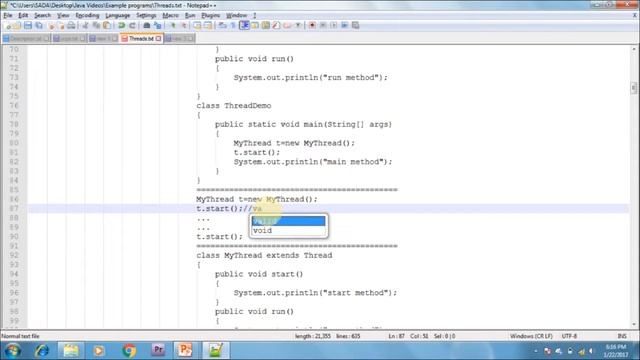This screenshot has height=360, width=640.
Task: Click the Cut scissors icon
Action: coord(85,25)
